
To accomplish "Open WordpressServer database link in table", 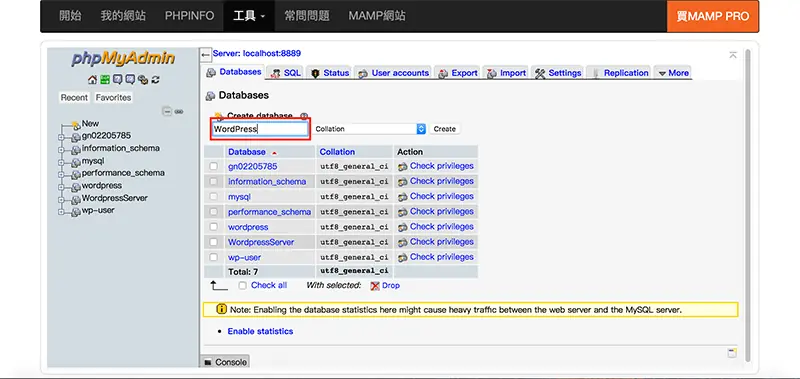I will 261,242.
